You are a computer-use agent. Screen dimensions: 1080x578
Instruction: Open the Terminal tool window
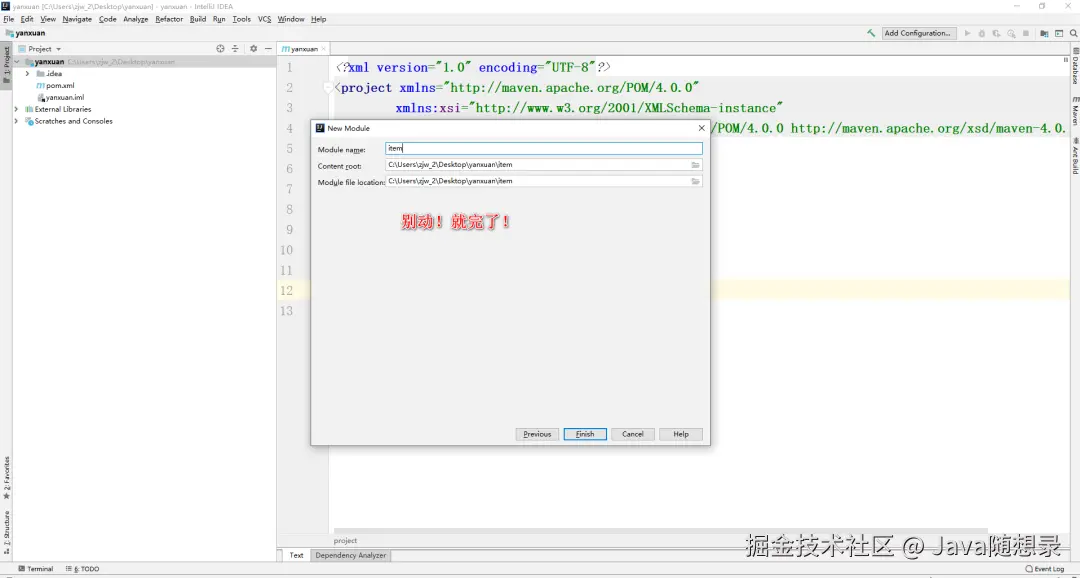[36, 569]
